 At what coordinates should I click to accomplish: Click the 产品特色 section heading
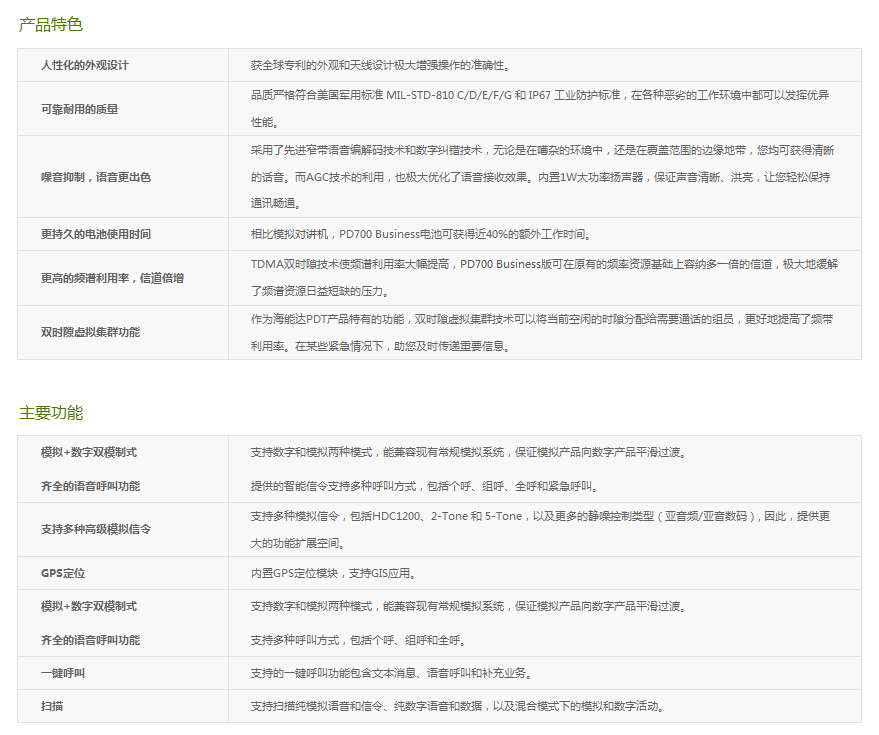(x=50, y=25)
